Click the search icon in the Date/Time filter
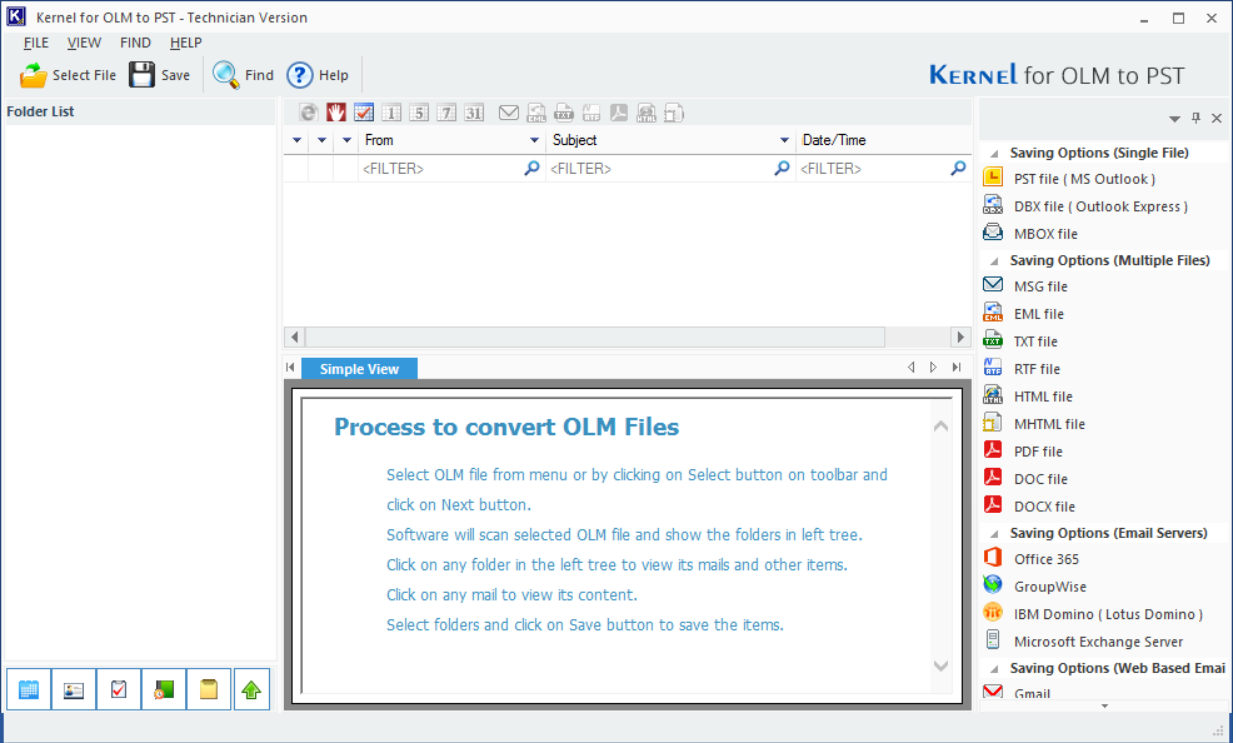 click(x=958, y=169)
